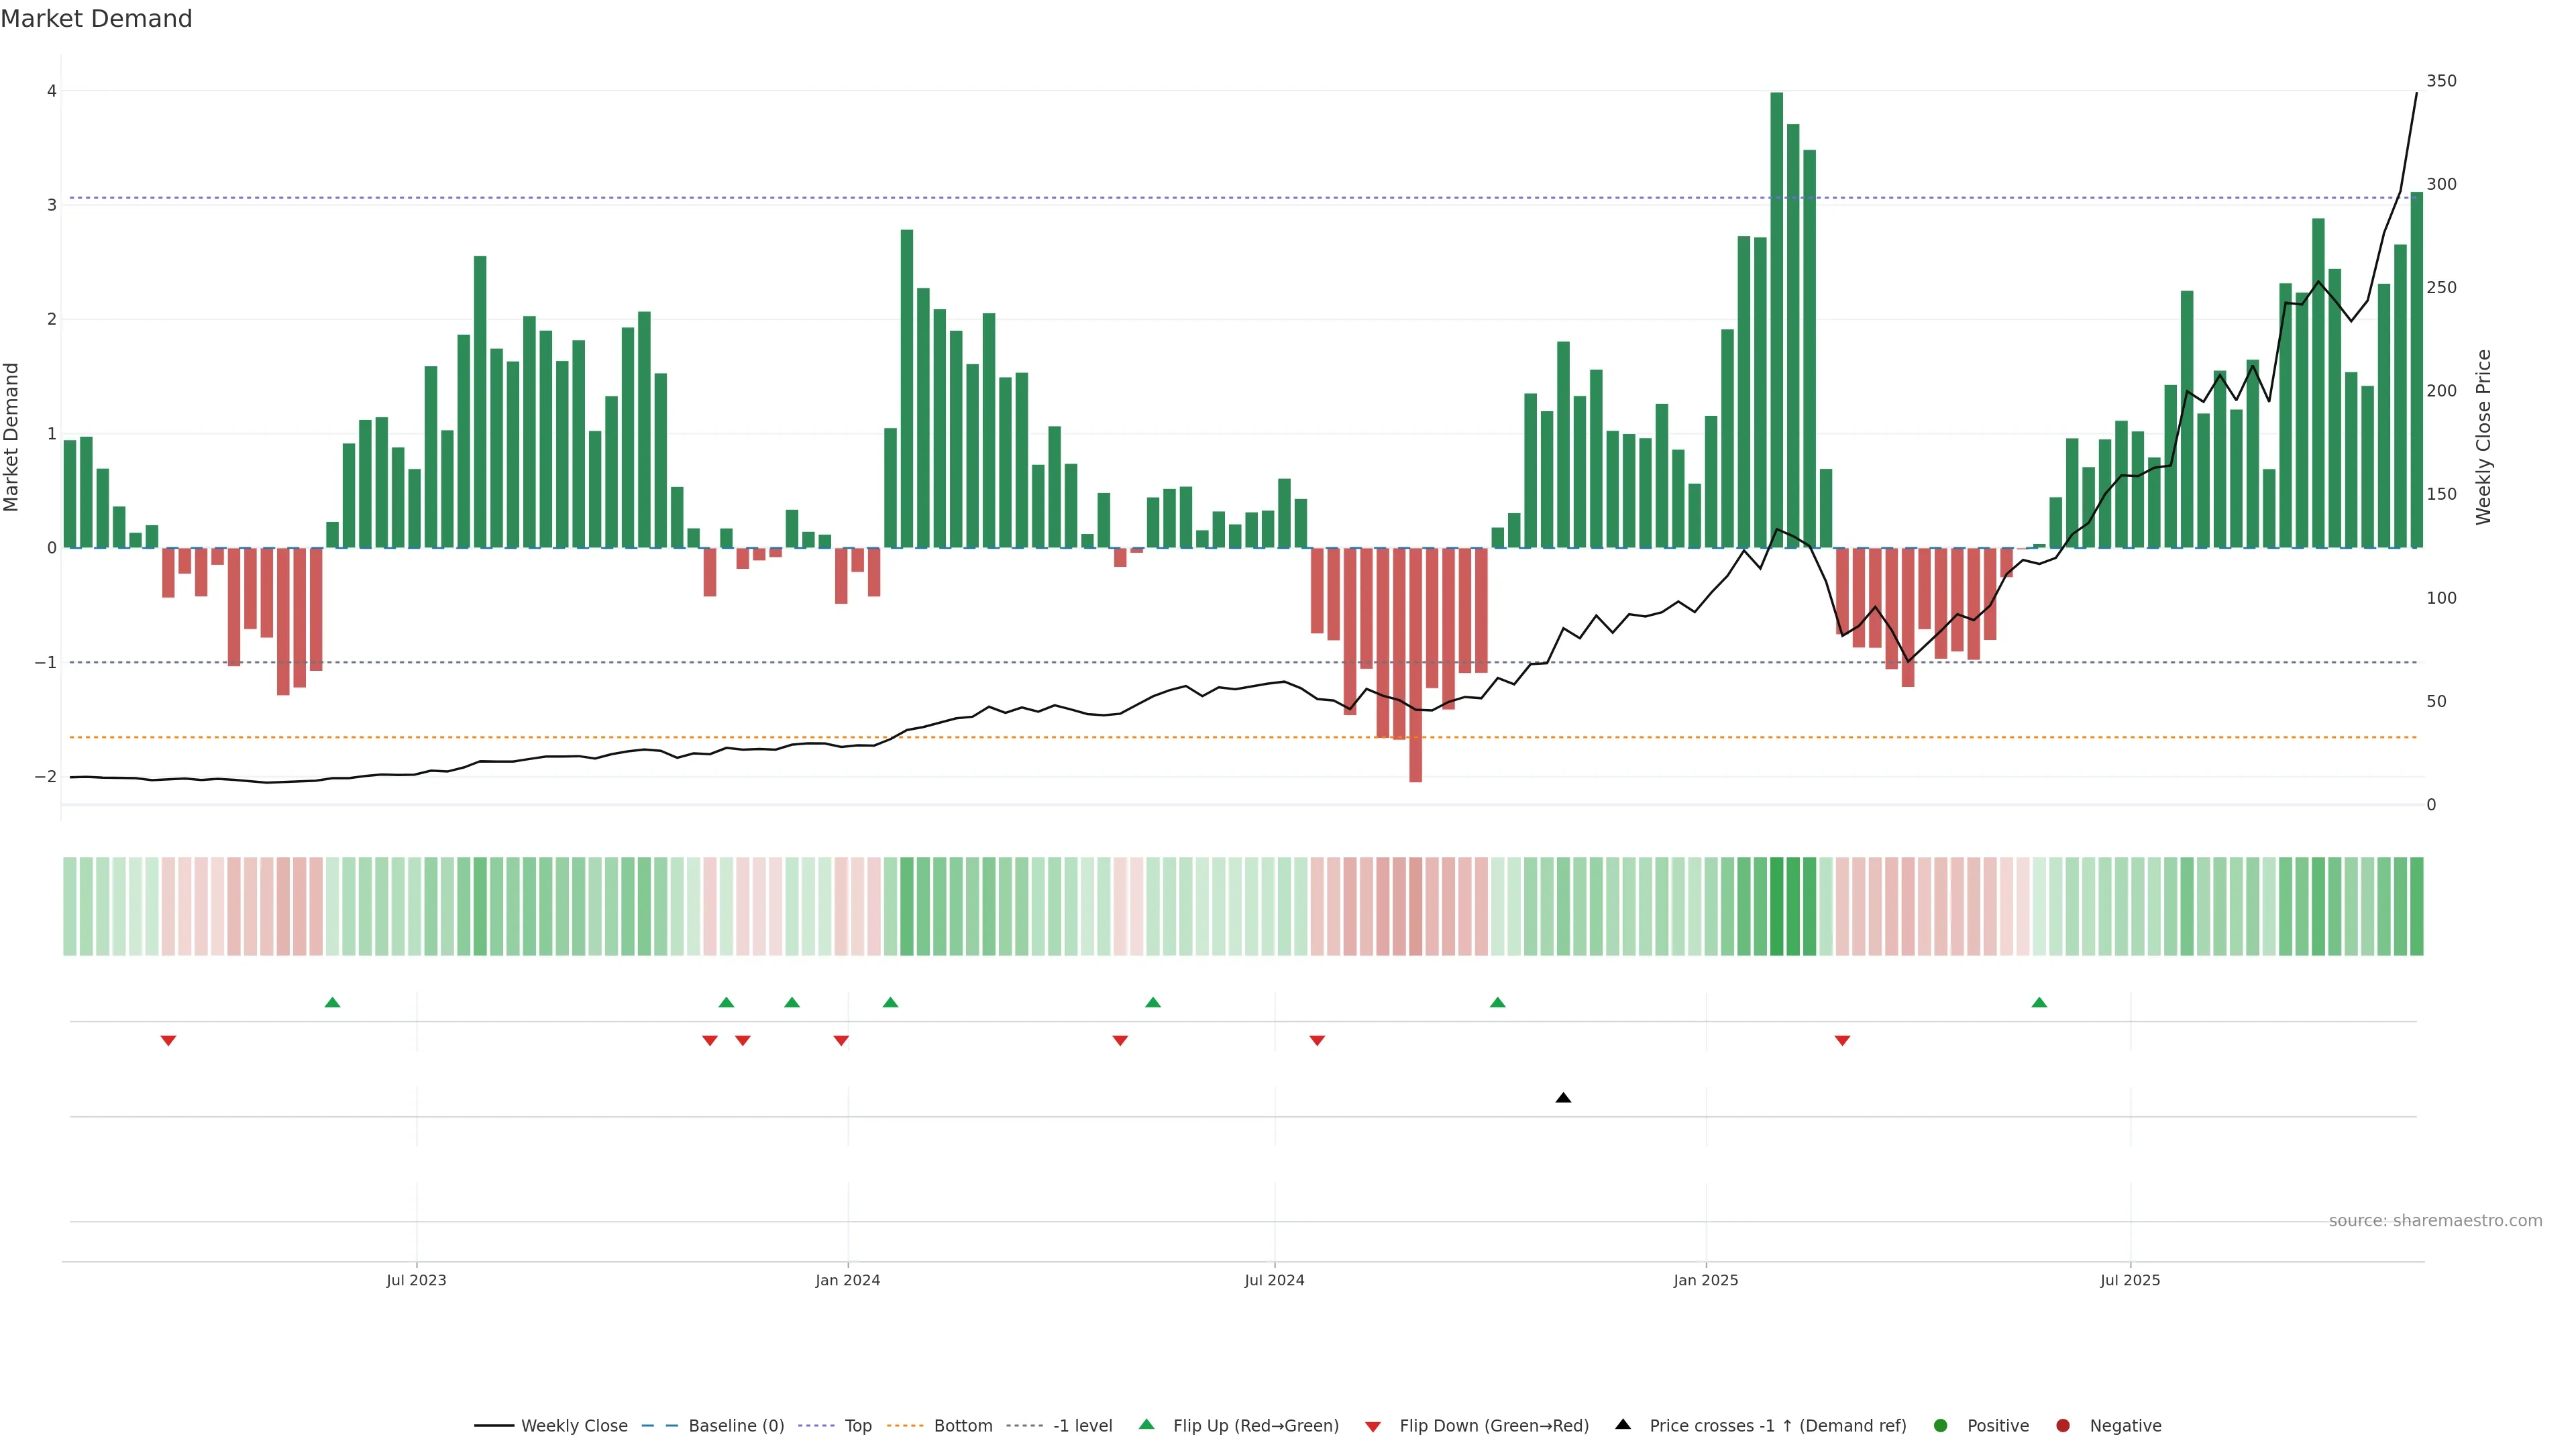Viewport: 2576px width, 1449px height.
Task: Click the first green flip-up triangle marker
Action: click(333, 1002)
